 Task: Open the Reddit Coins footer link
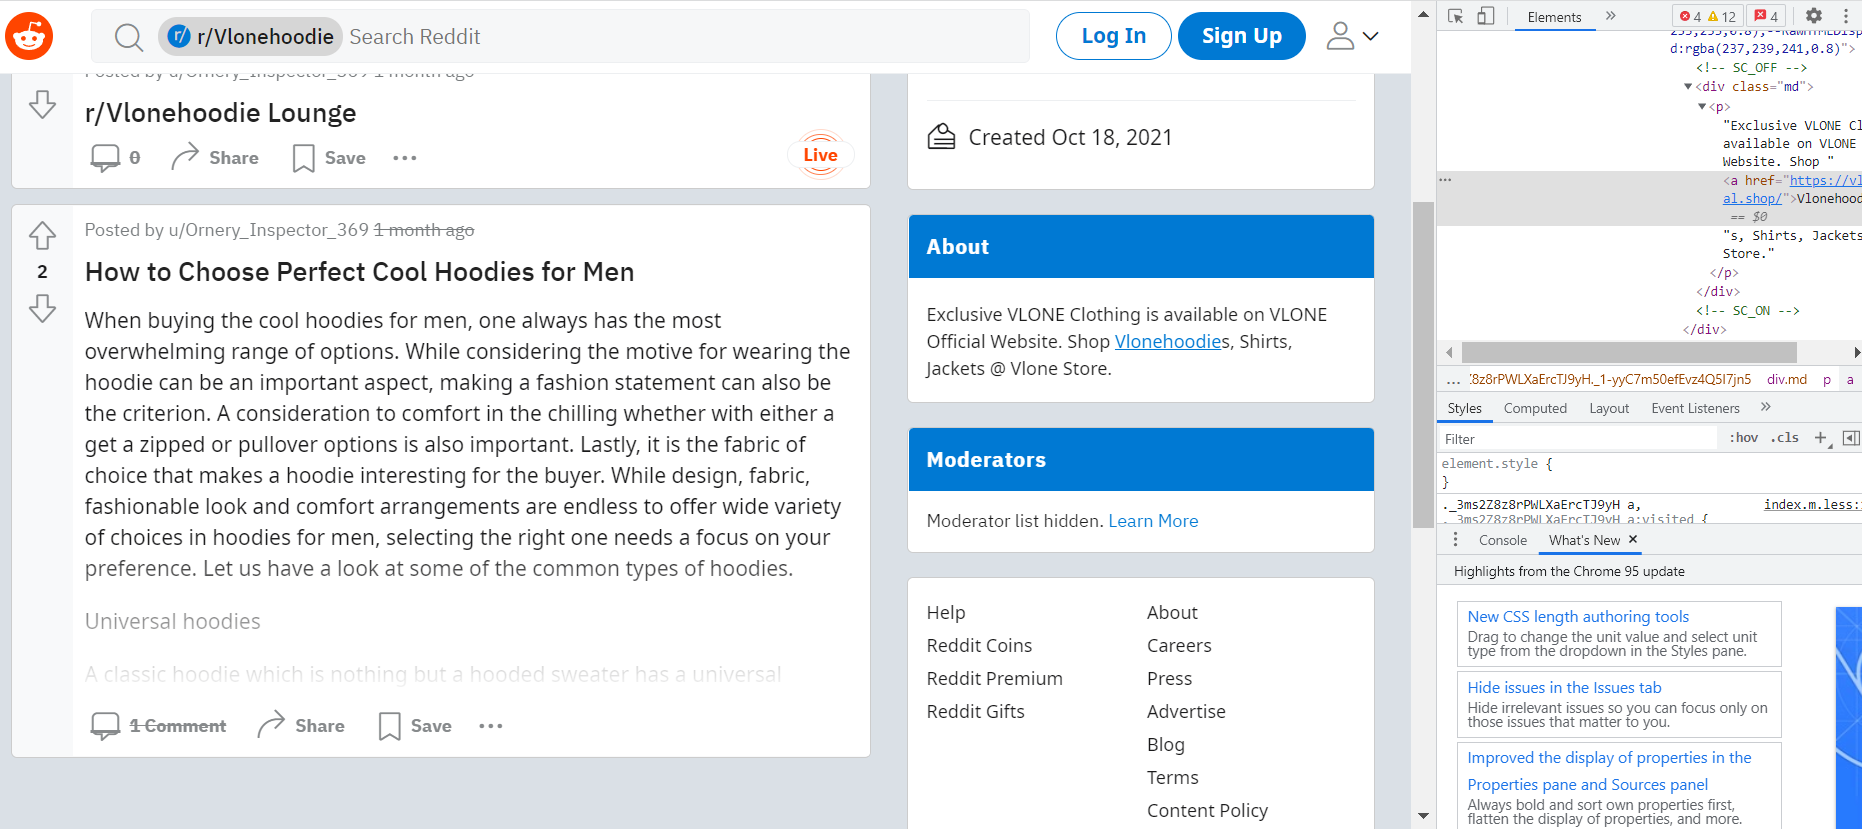coord(979,645)
